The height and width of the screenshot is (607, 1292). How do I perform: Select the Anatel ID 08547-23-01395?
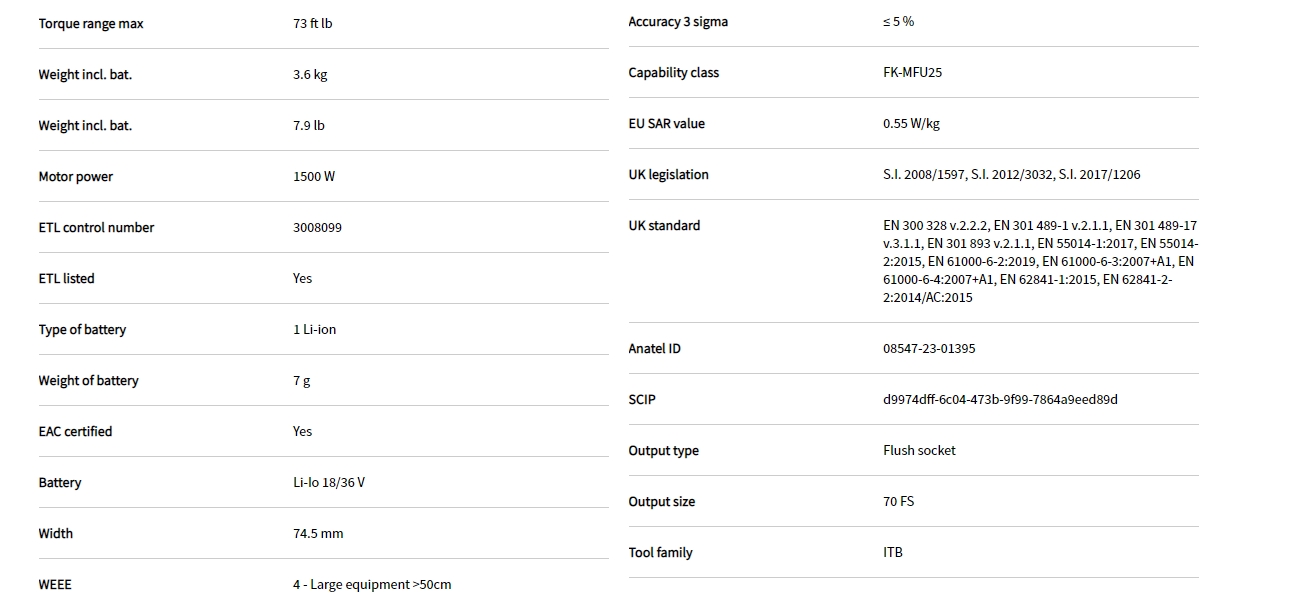click(929, 349)
